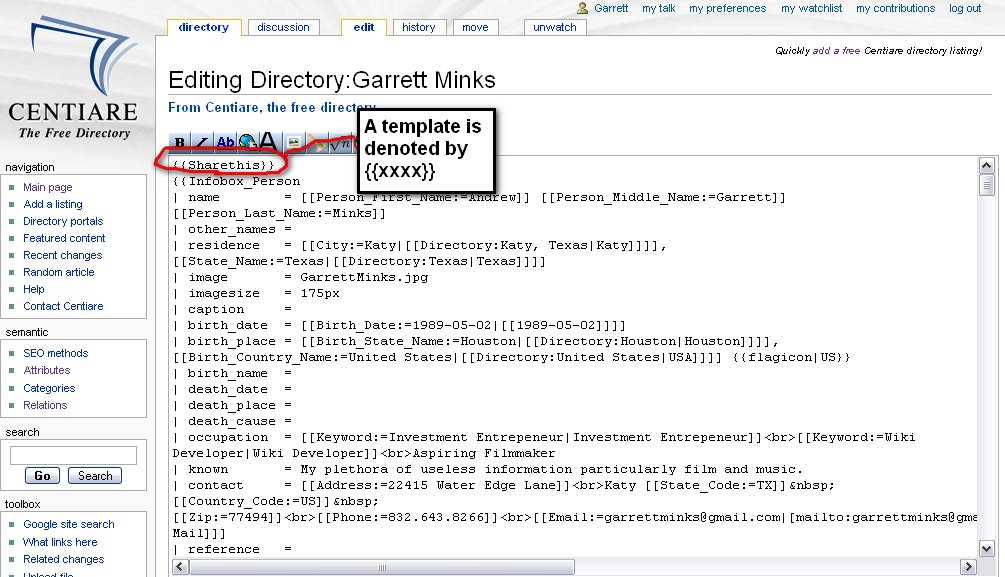Open my preferences link
Viewport: 1005px width, 577px height.
[x=727, y=8]
